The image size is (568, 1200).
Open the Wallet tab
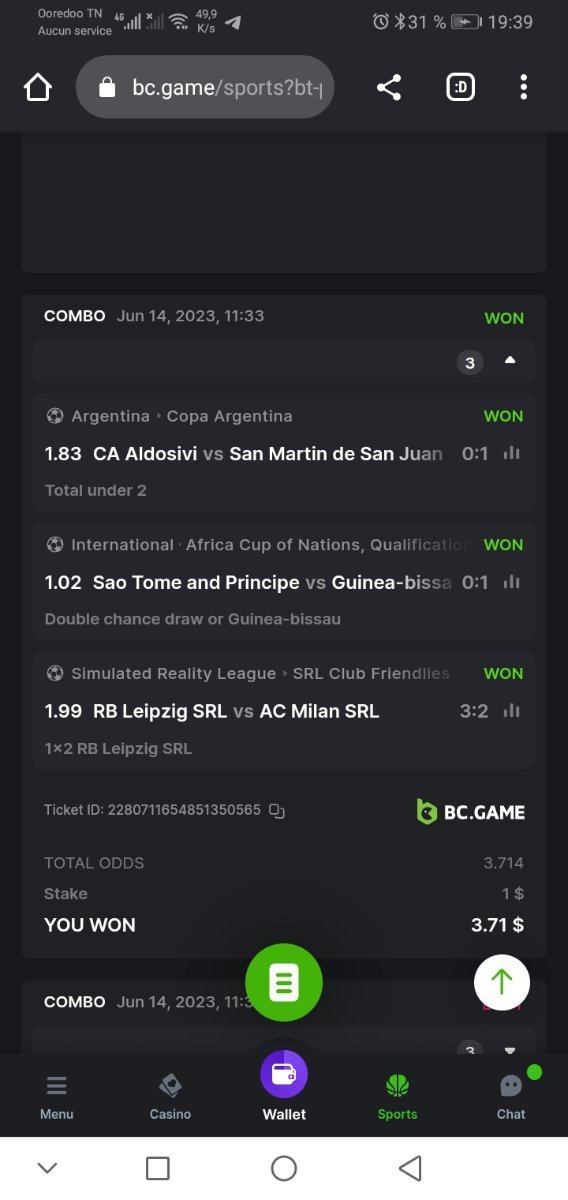coord(284,1087)
